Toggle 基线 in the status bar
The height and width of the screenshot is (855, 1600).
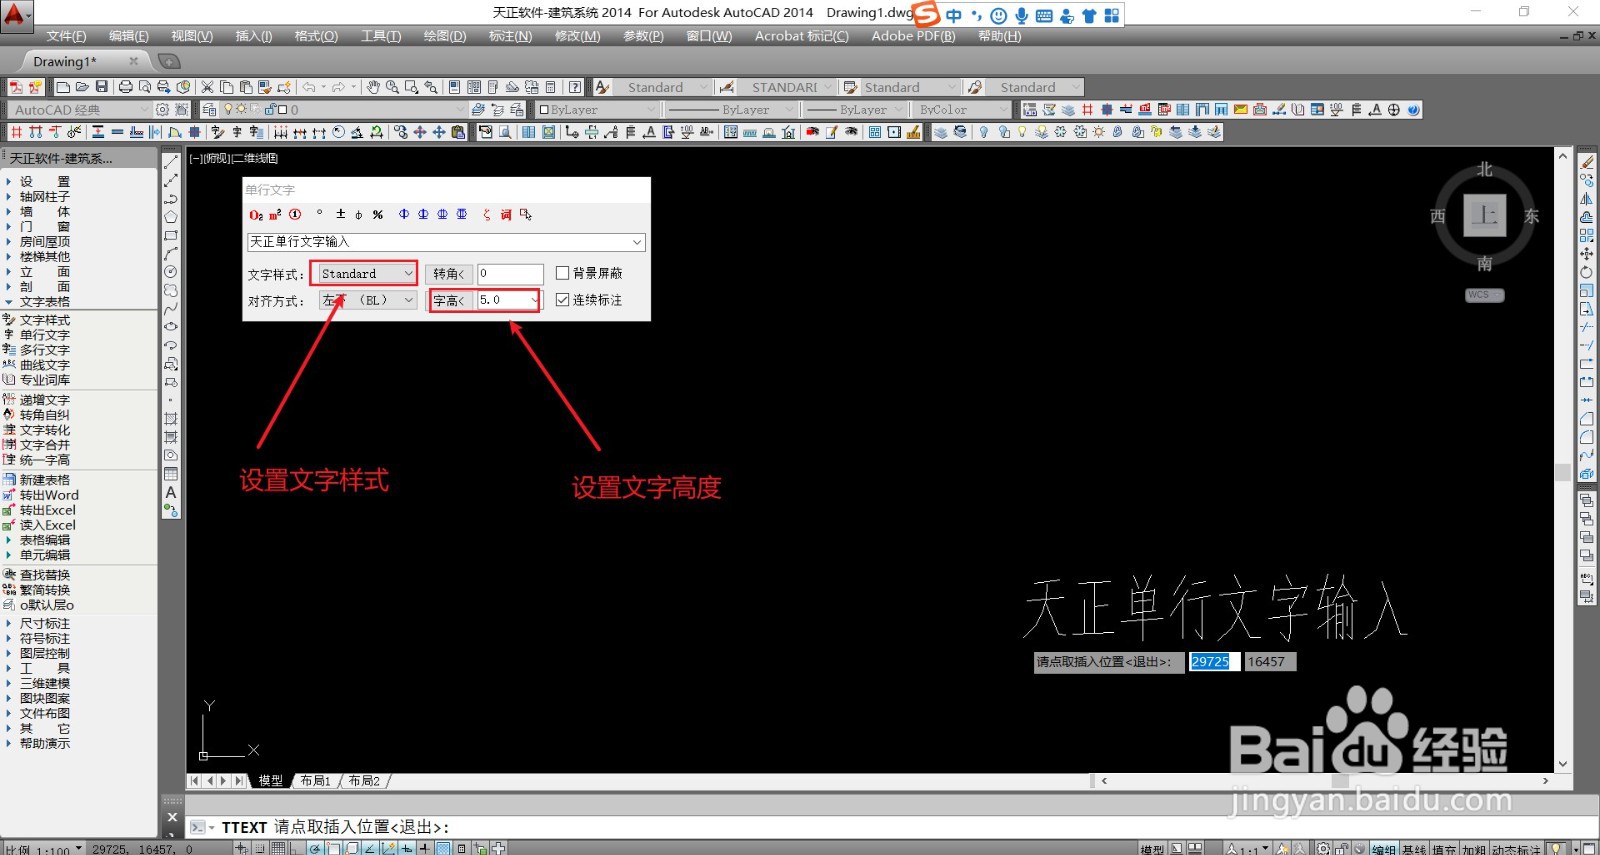(x=1414, y=848)
